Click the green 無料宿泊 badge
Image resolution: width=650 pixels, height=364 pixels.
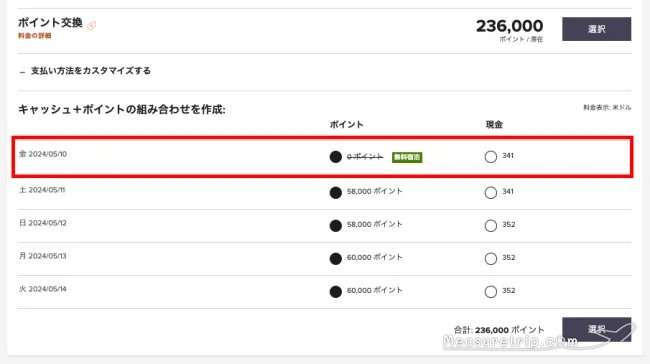click(x=407, y=157)
